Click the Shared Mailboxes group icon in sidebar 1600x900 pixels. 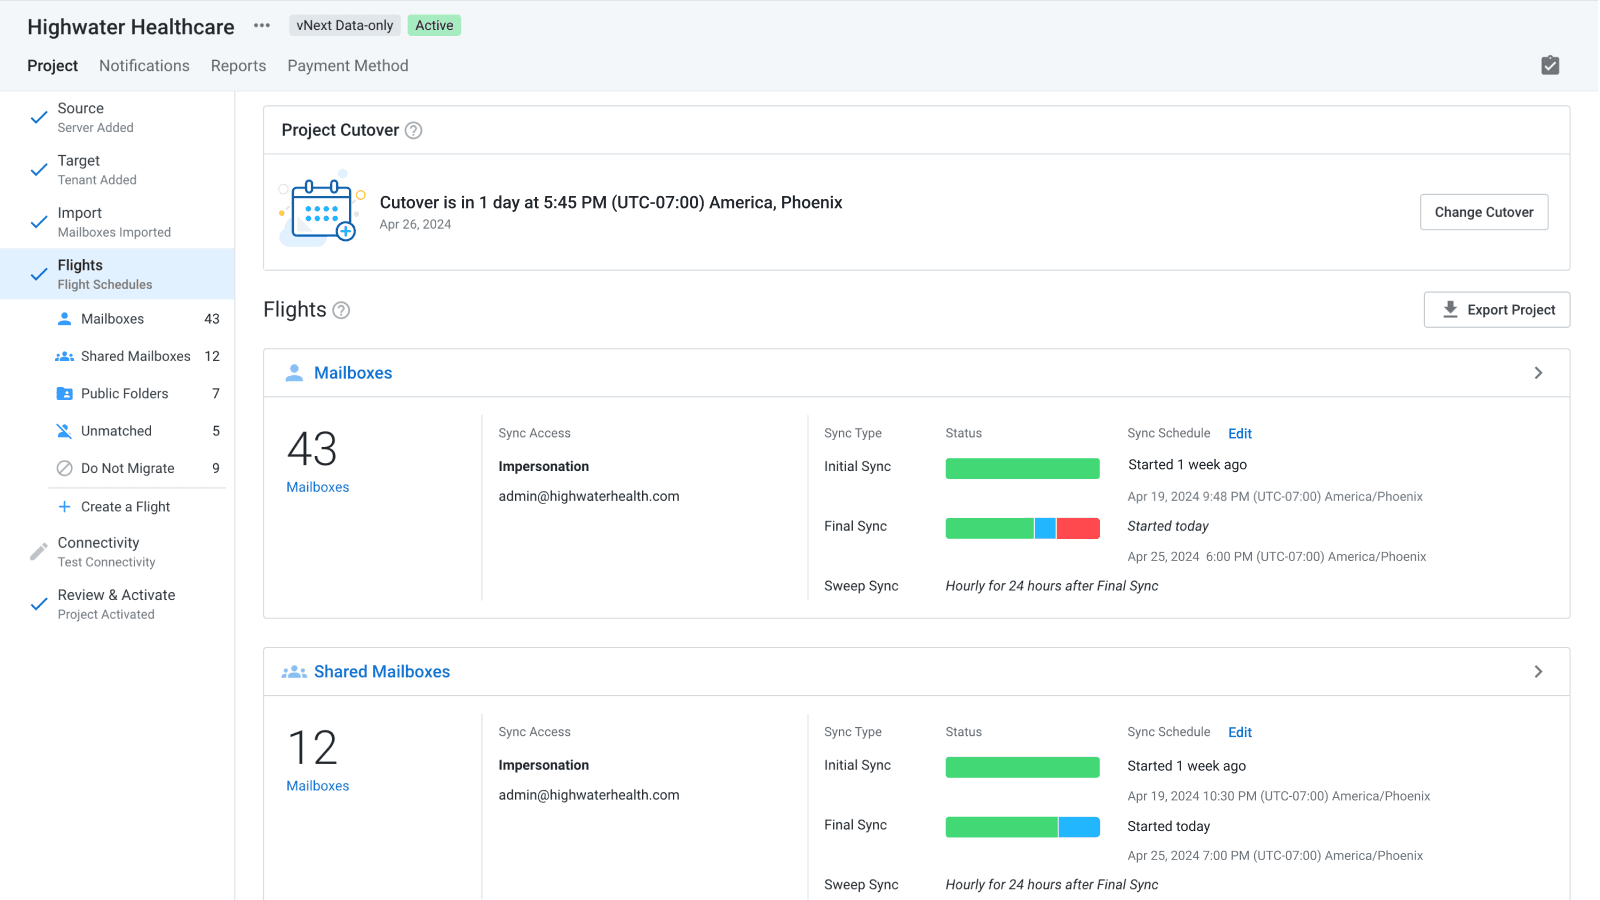64,356
